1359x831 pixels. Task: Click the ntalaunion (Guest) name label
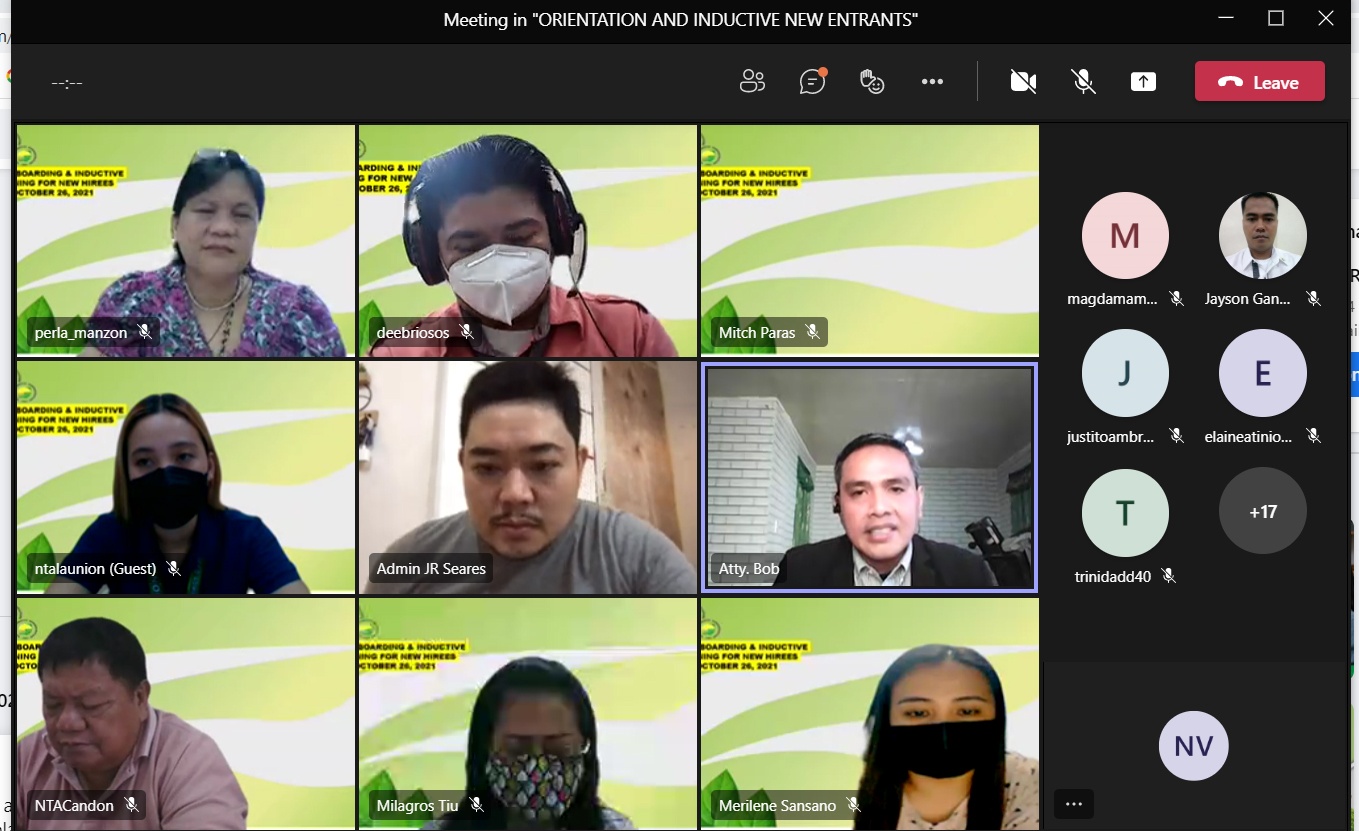[x=95, y=568]
